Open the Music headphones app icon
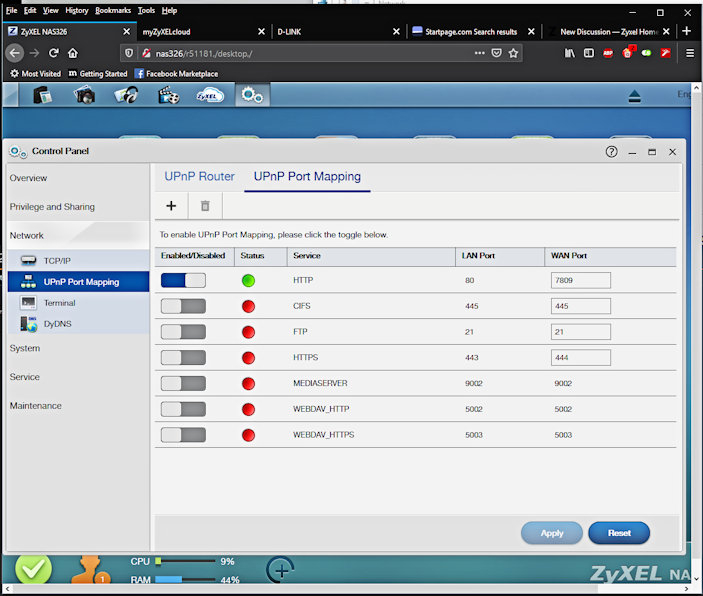Viewport: 703px width, 596px height. [x=126, y=95]
